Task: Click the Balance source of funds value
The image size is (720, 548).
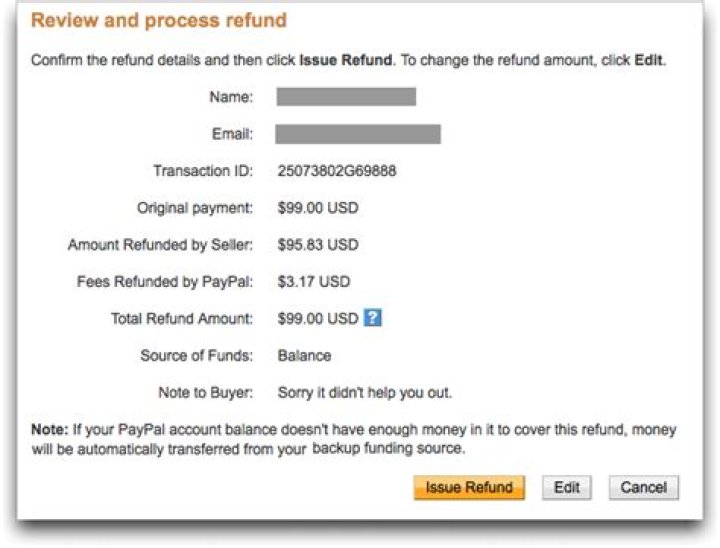Action: (x=304, y=355)
